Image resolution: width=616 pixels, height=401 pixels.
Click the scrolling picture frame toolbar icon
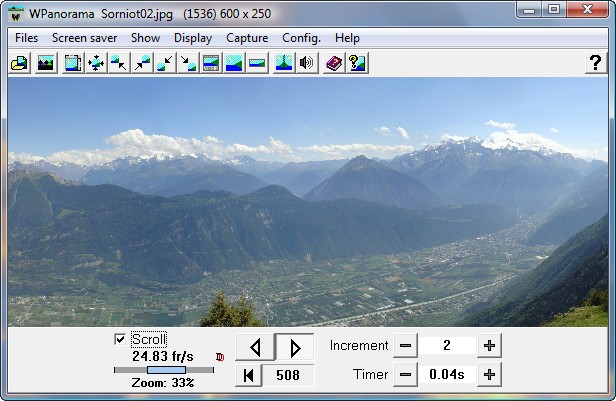point(73,63)
